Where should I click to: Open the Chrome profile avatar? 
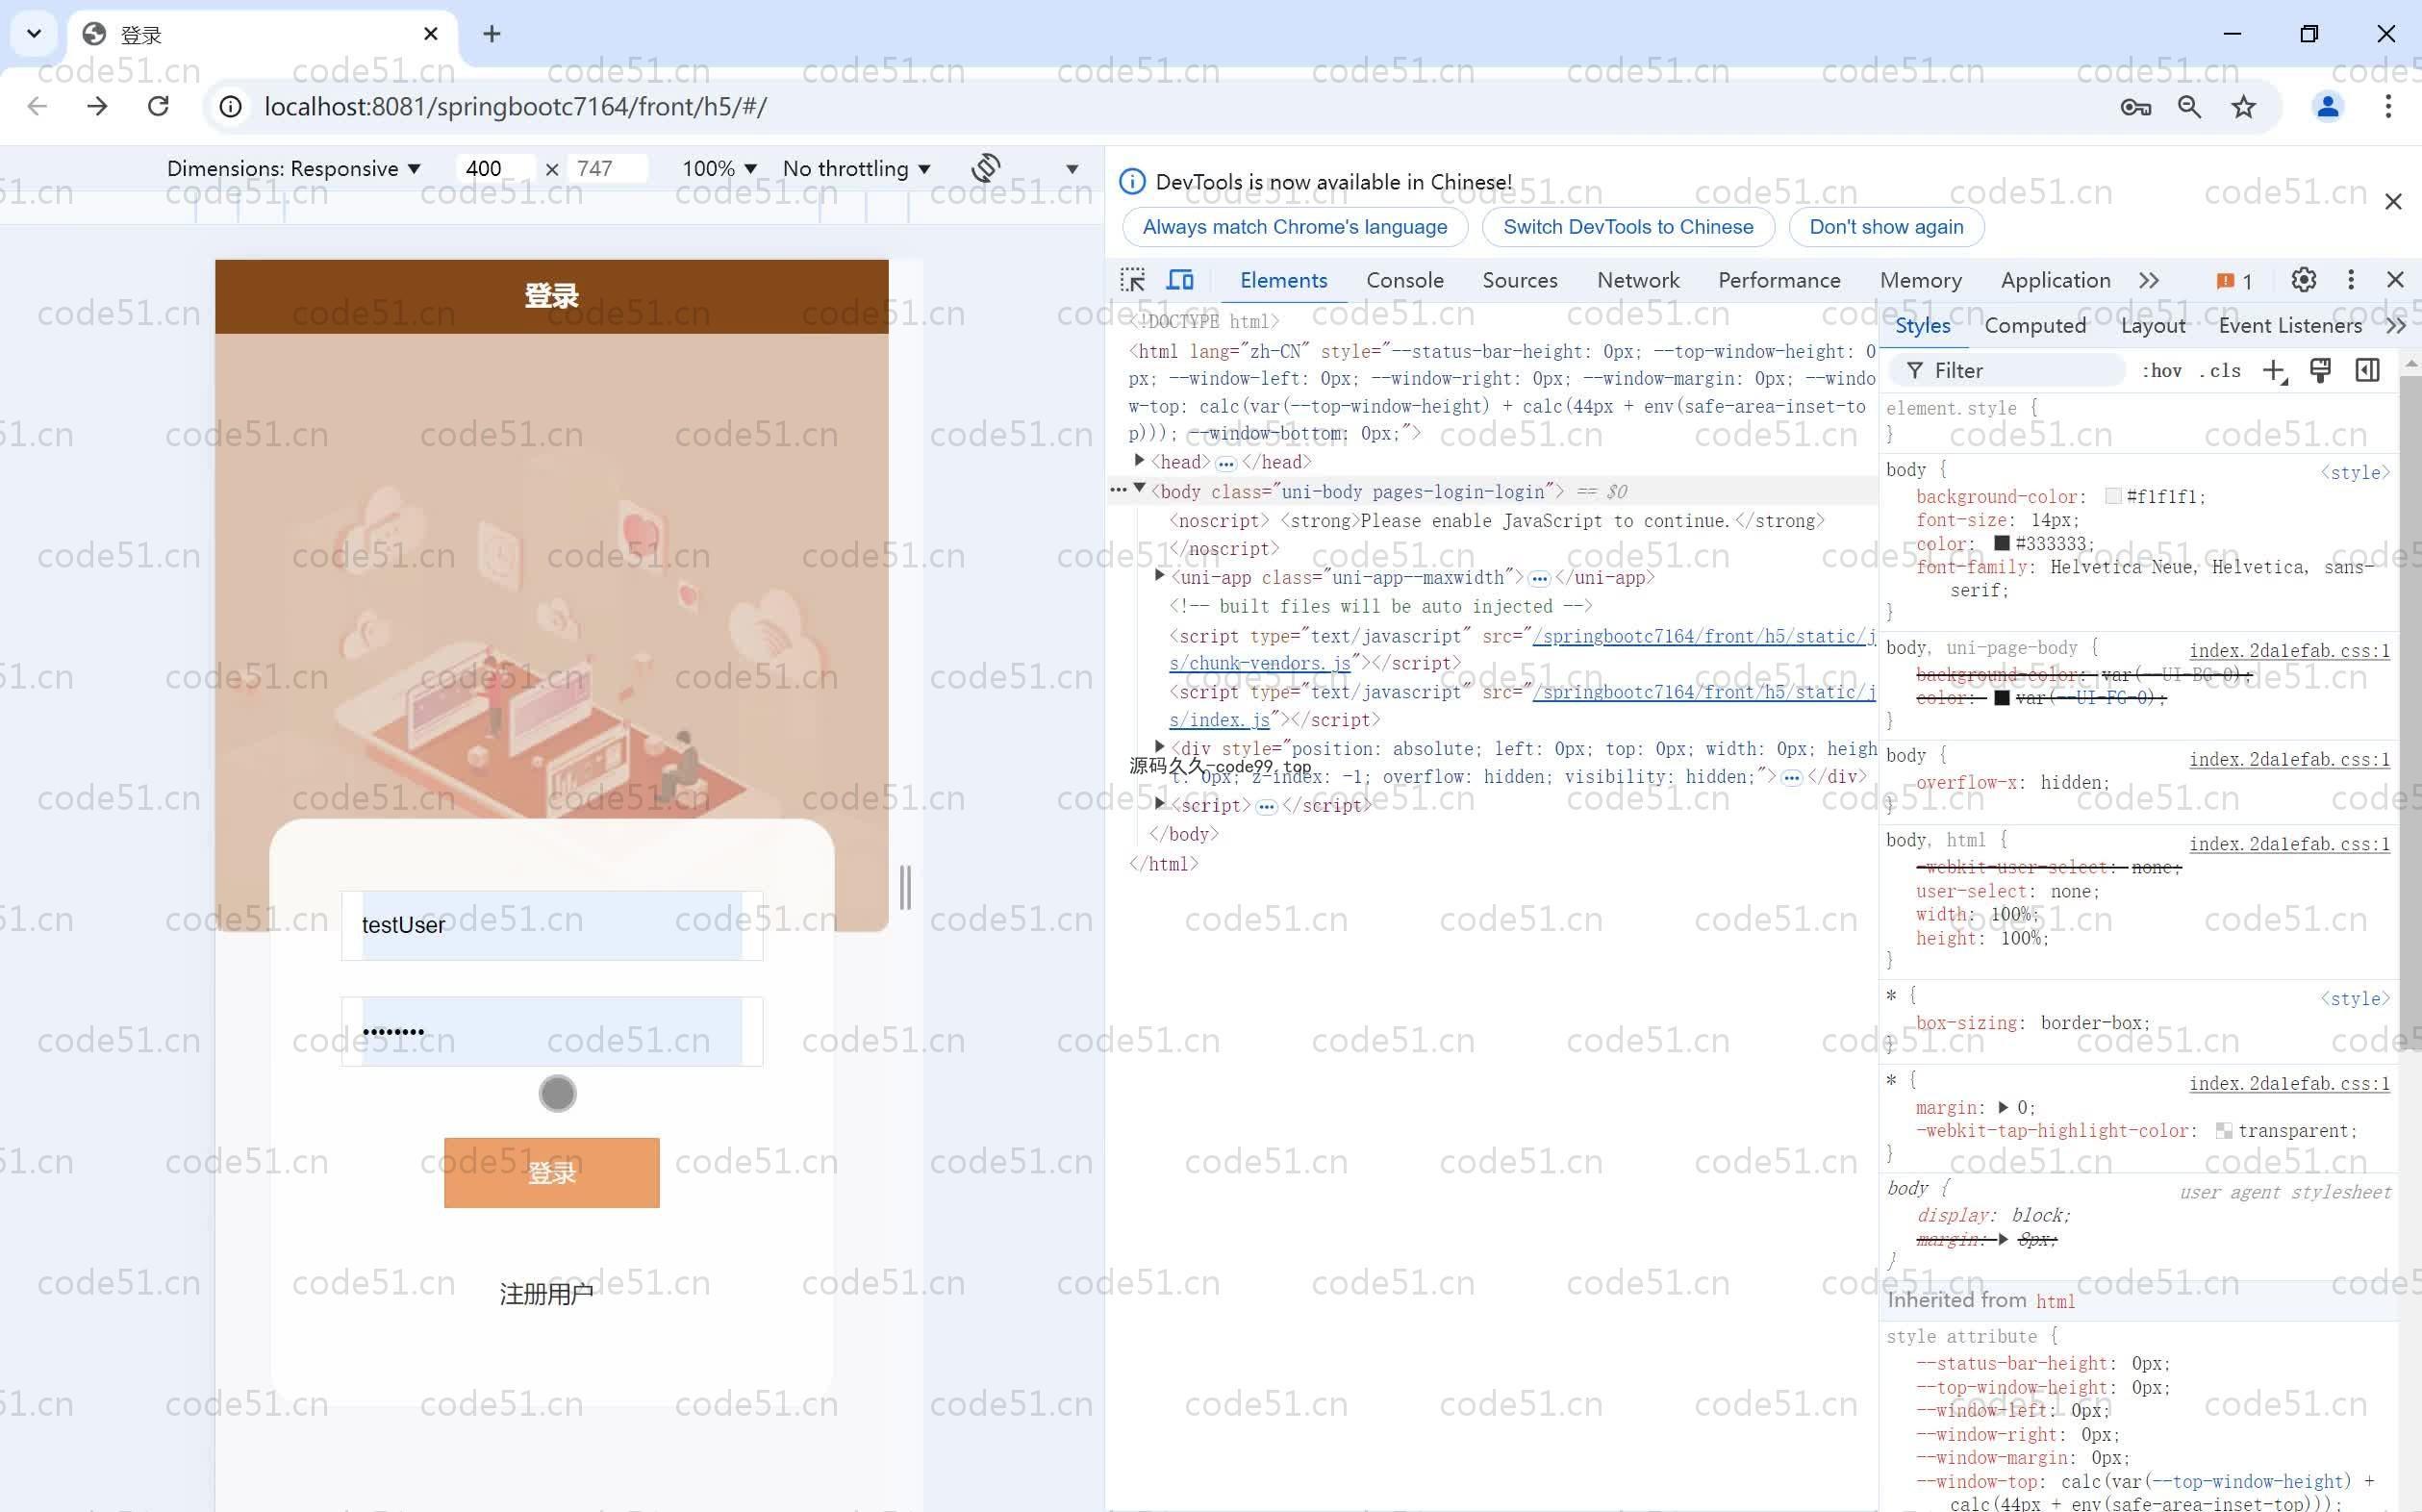click(x=2327, y=107)
